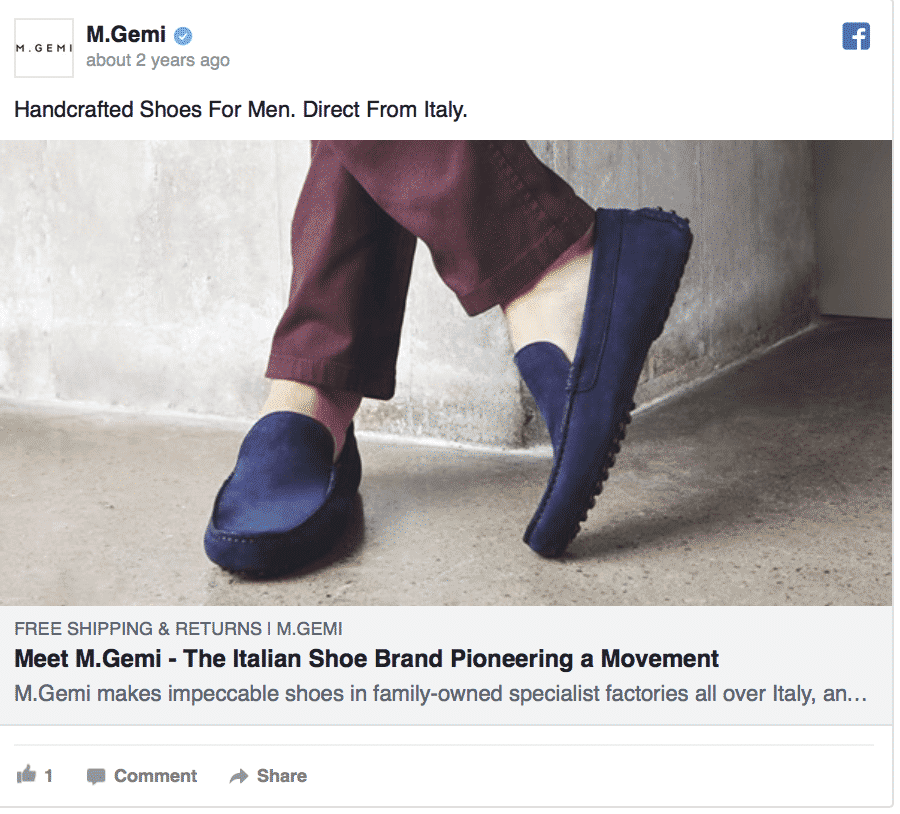Click 'FREE SHIPPING & RETURNS | M.GEMI' caption

click(x=178, y=629)
